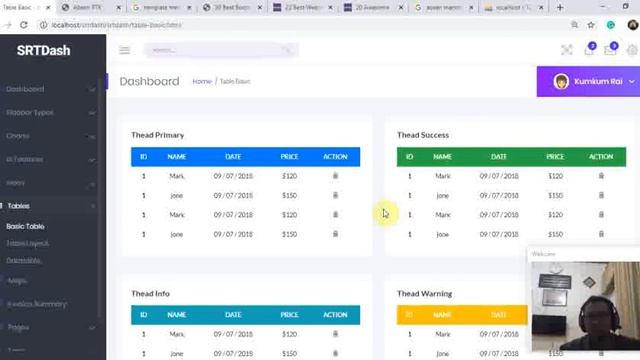Click Table Basic breadcrumb text
Viewport: 640px width, 360px height.
point(235,82)
